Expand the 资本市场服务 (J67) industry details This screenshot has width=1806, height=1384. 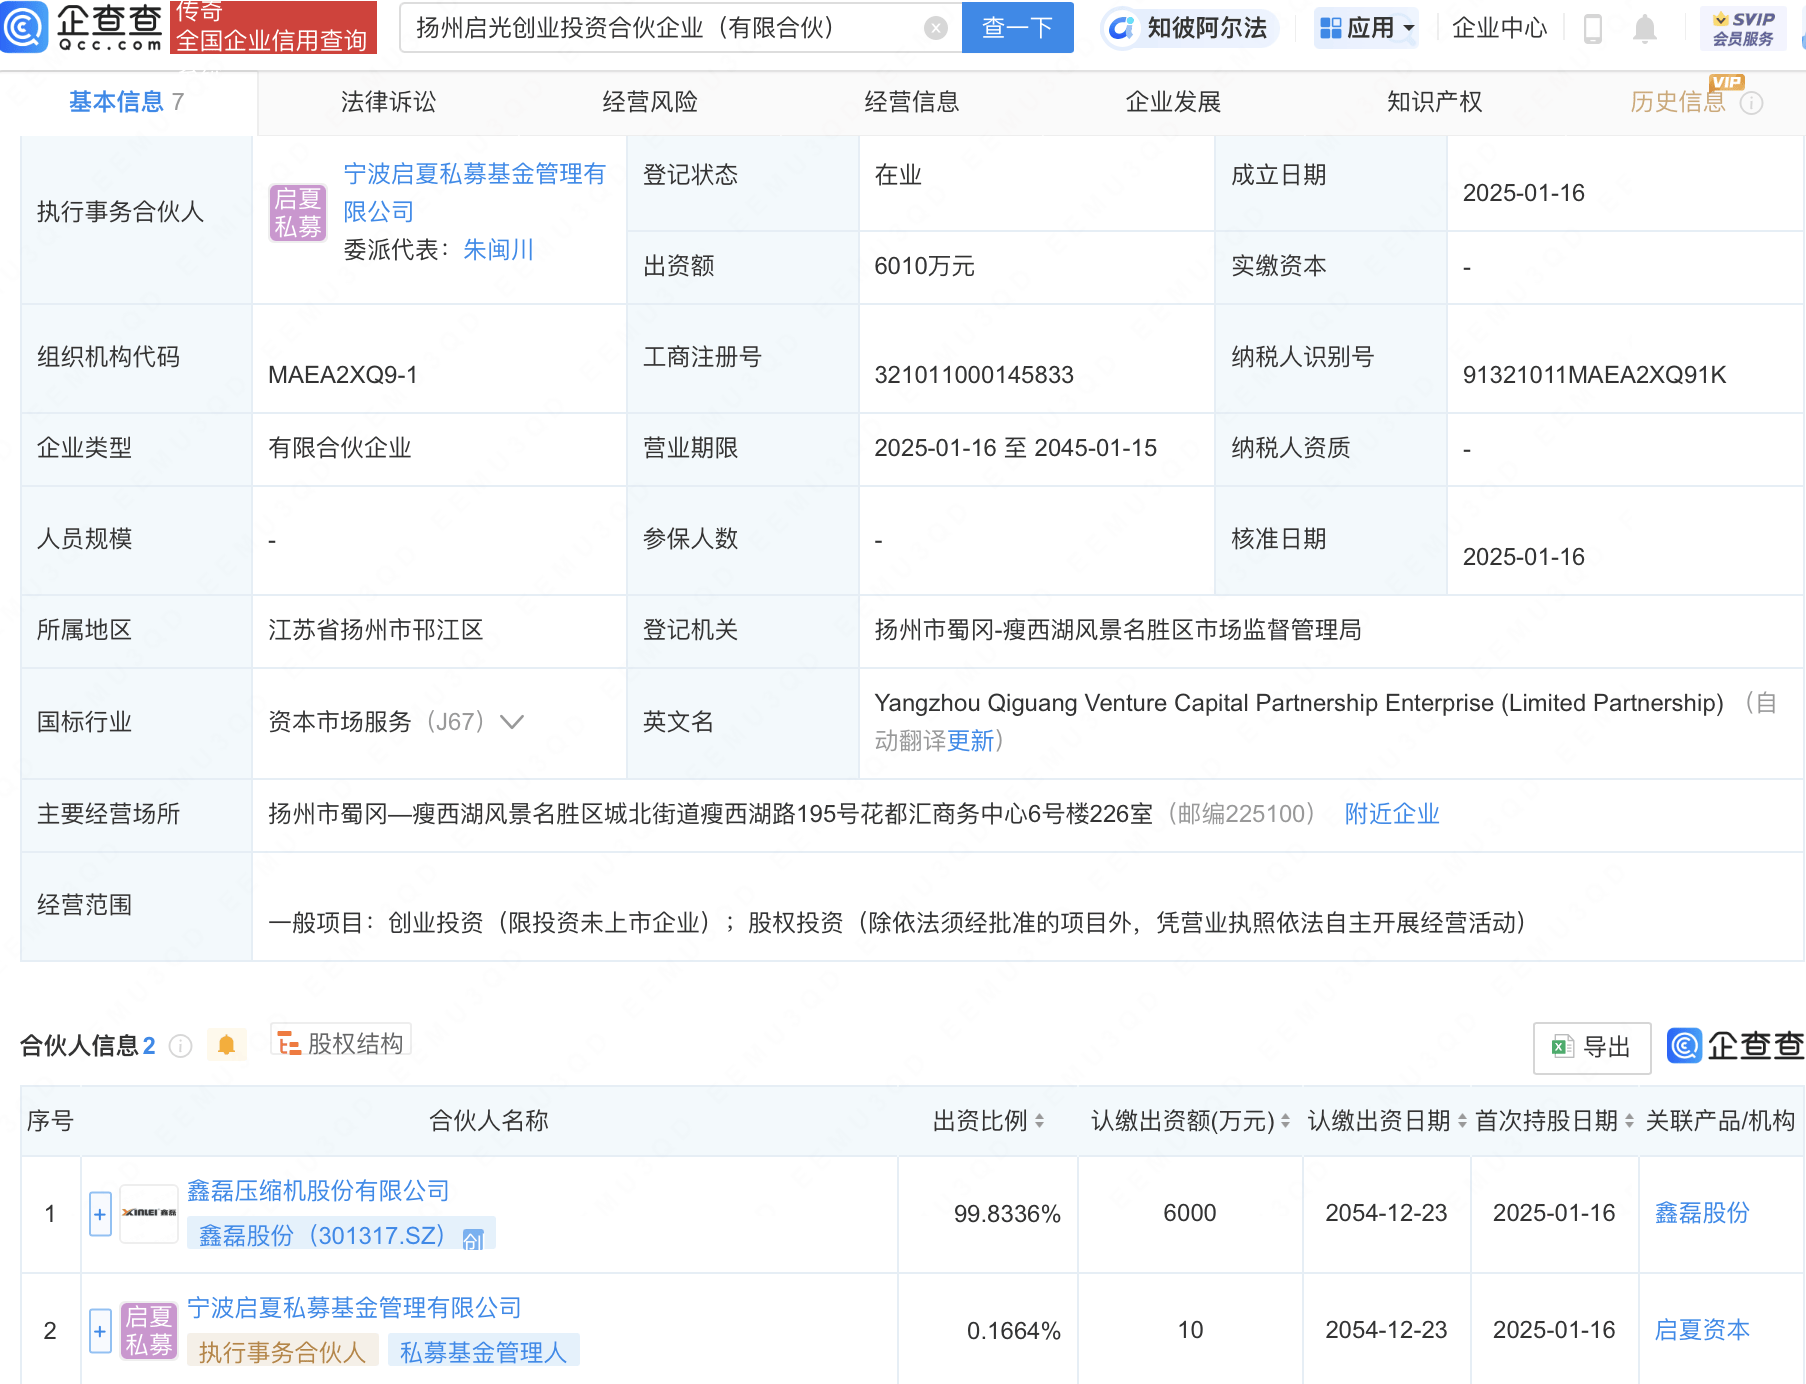pyautogui.click(x=512, y=722)
